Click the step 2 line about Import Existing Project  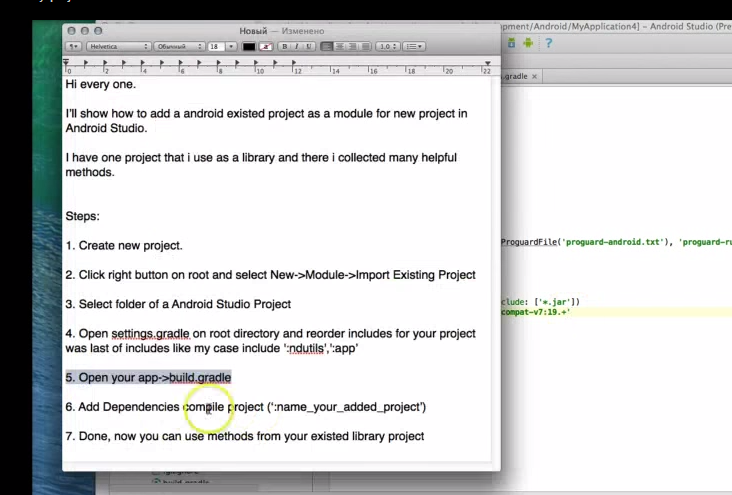270,275
